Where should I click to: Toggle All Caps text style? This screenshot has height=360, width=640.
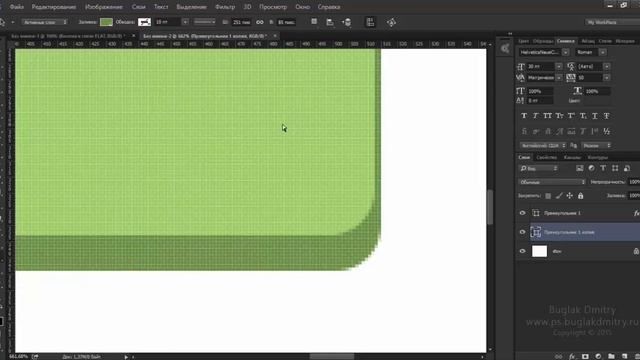click(x=547, y=116)
